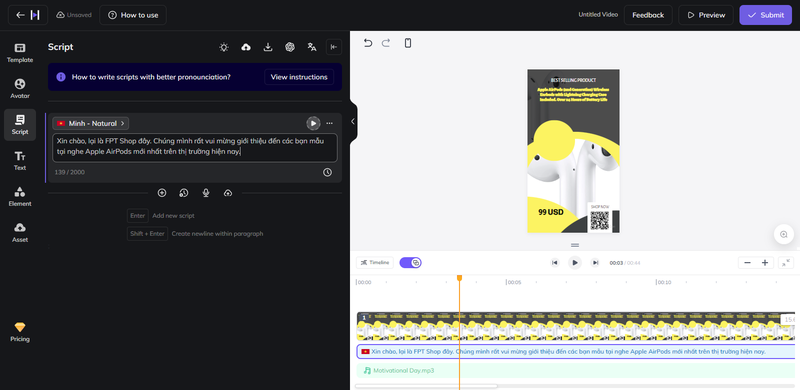Select the Xin chào script track in timeline

pyautogui.click(x=576, y=351)
